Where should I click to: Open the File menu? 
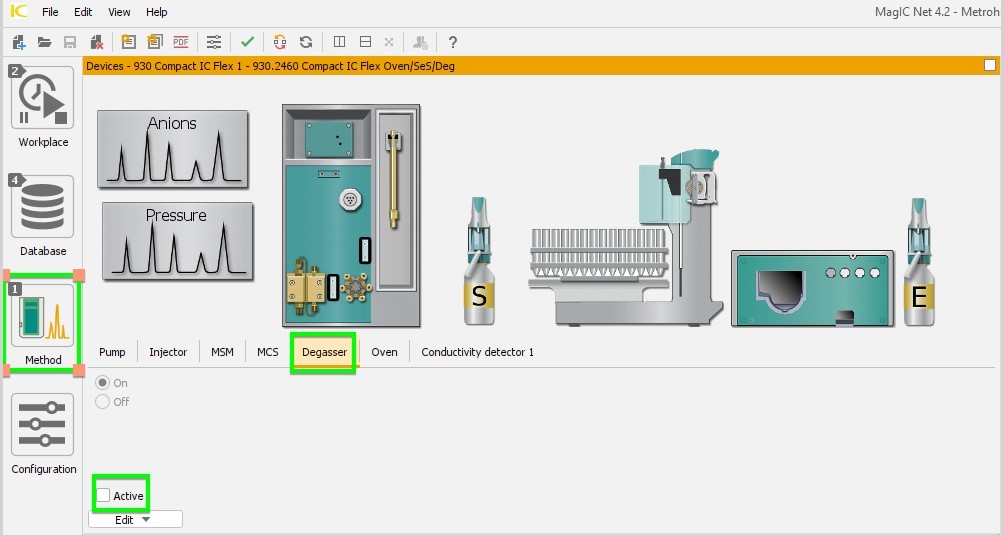pyautogui.click(x=50, y=12)
